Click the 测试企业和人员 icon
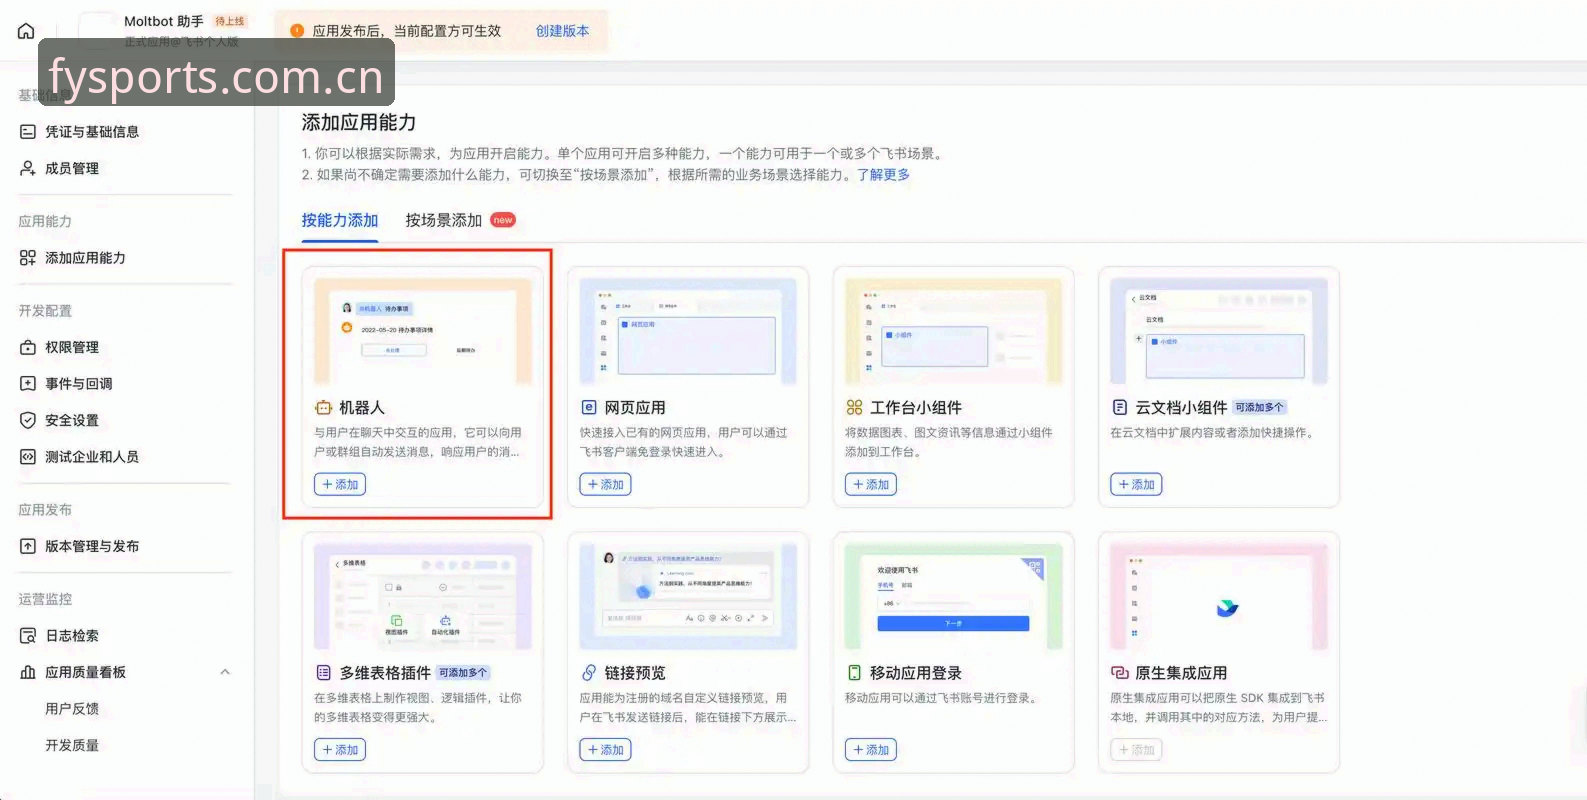 (x=28, y=457)
